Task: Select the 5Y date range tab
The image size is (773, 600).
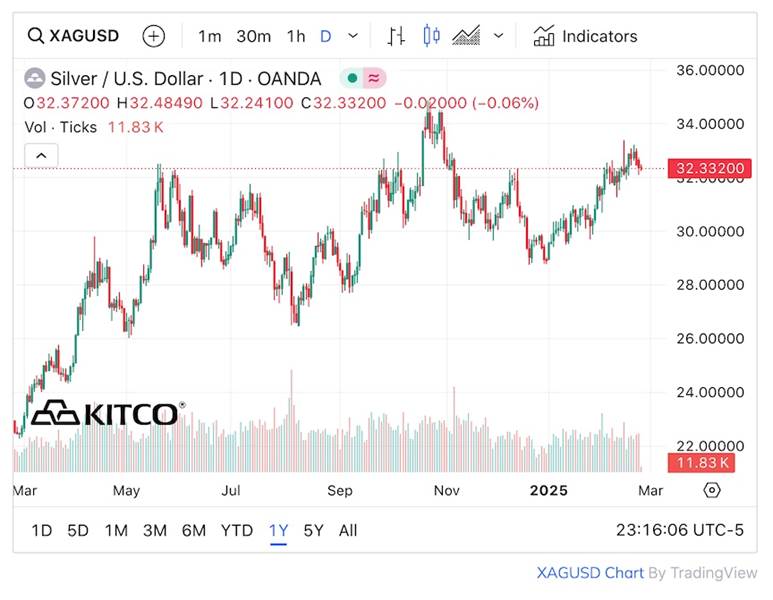Action: (313, 530)
